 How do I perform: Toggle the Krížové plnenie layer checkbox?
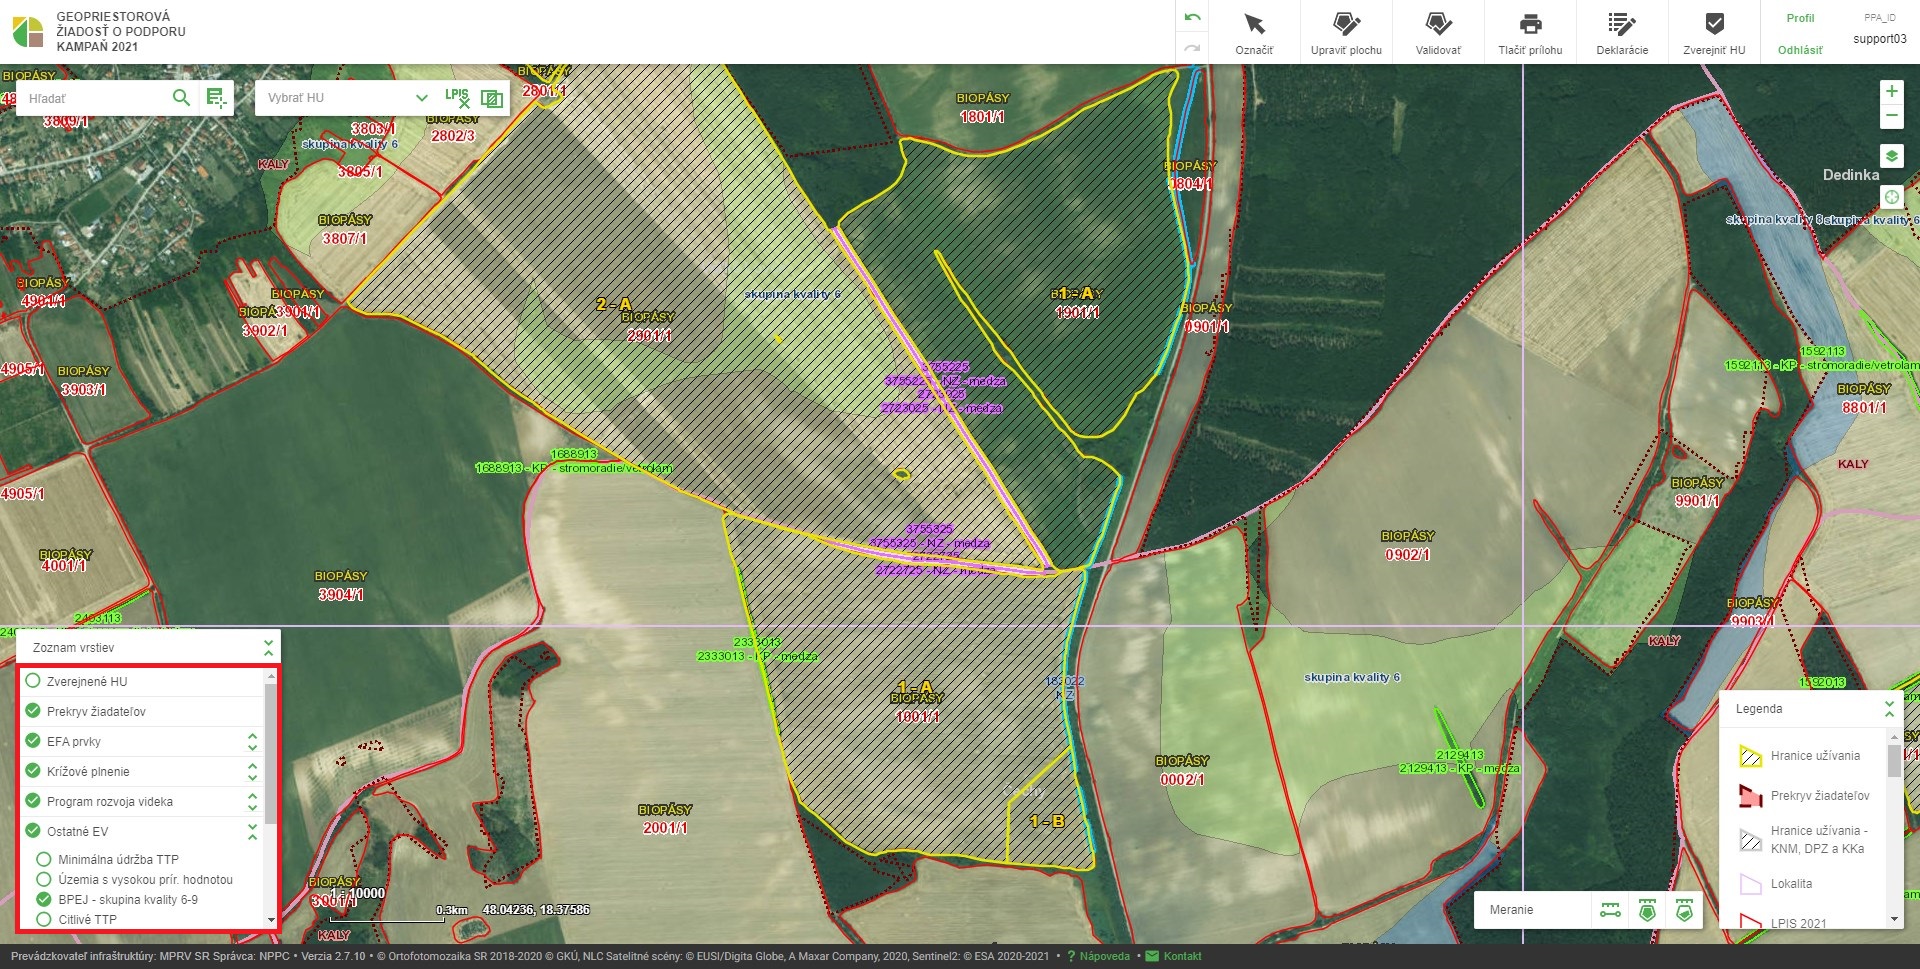33,771
